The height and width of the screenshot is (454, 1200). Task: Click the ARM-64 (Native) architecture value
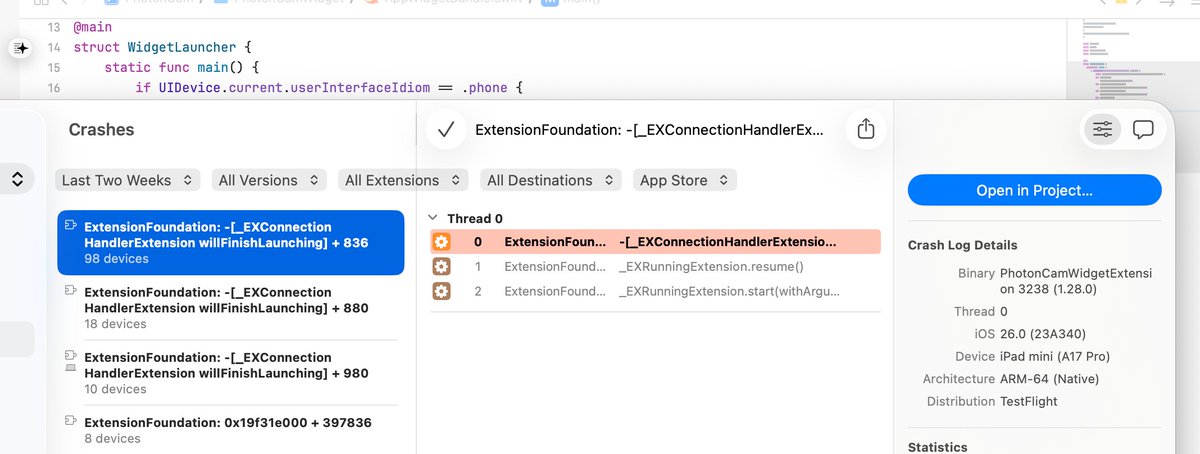pos(1050,379)
